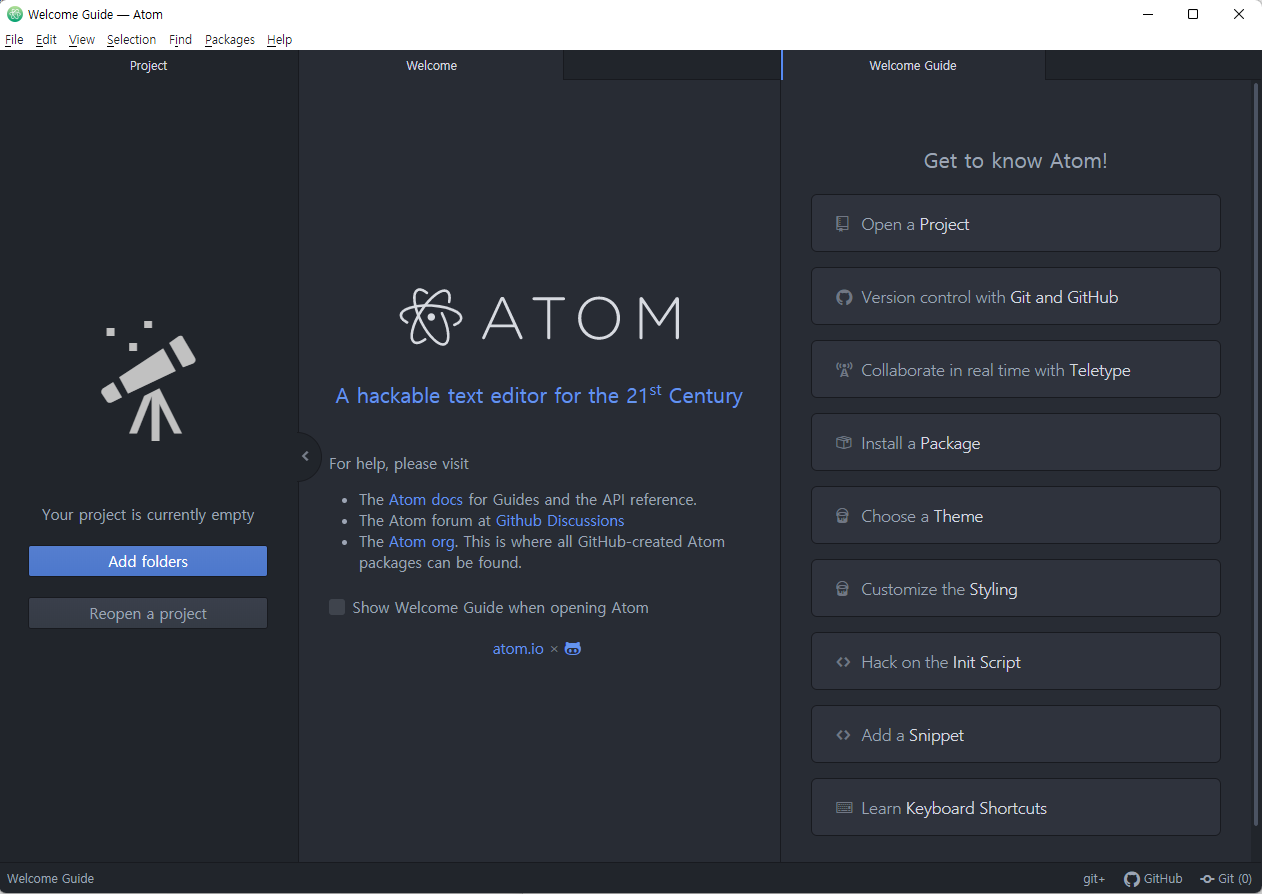
Task: Click the GitHub icon in the status bar
Action: [1132, 879]
